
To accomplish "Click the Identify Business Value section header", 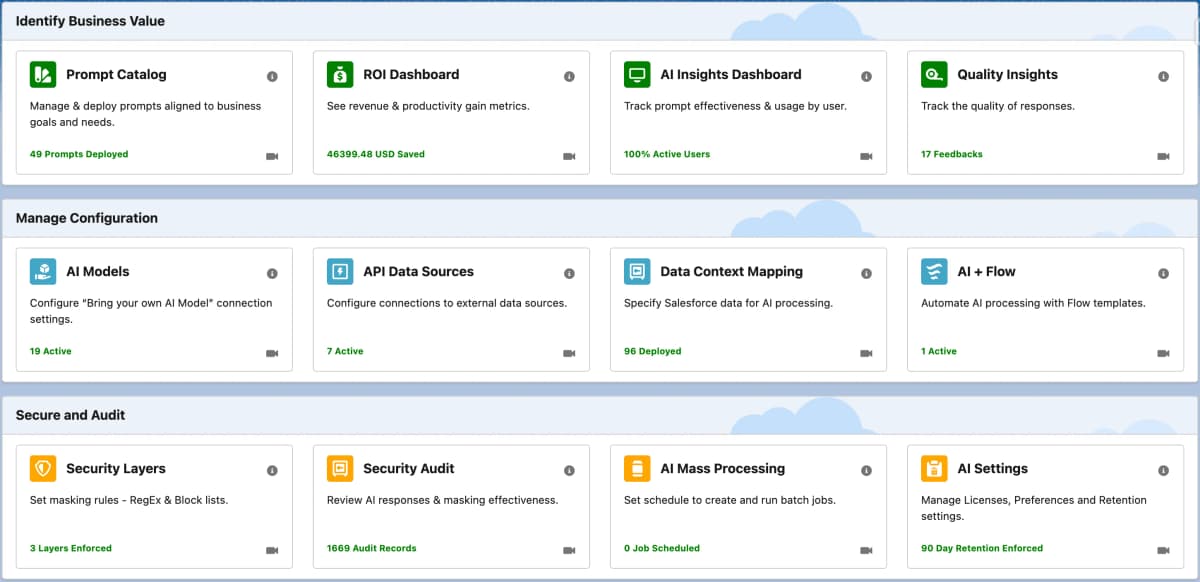I will (90, 21).
